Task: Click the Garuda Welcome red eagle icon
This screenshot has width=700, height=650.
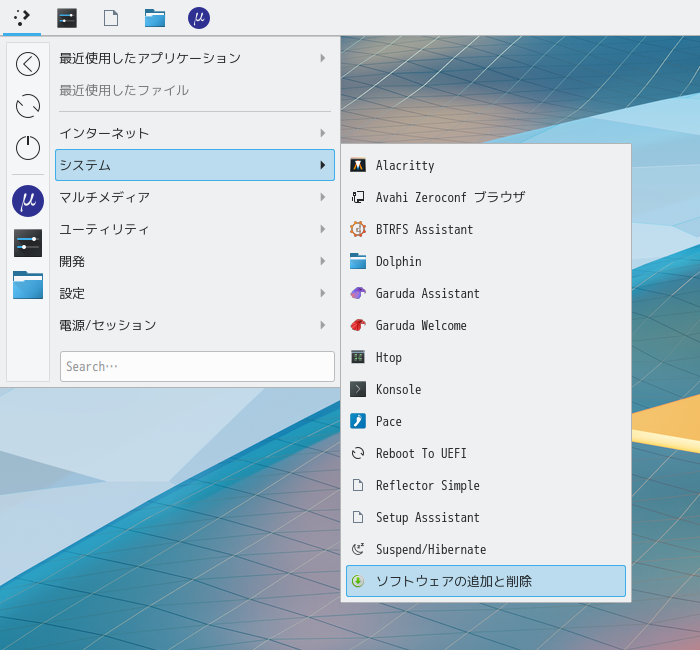Action: point(358,325)
